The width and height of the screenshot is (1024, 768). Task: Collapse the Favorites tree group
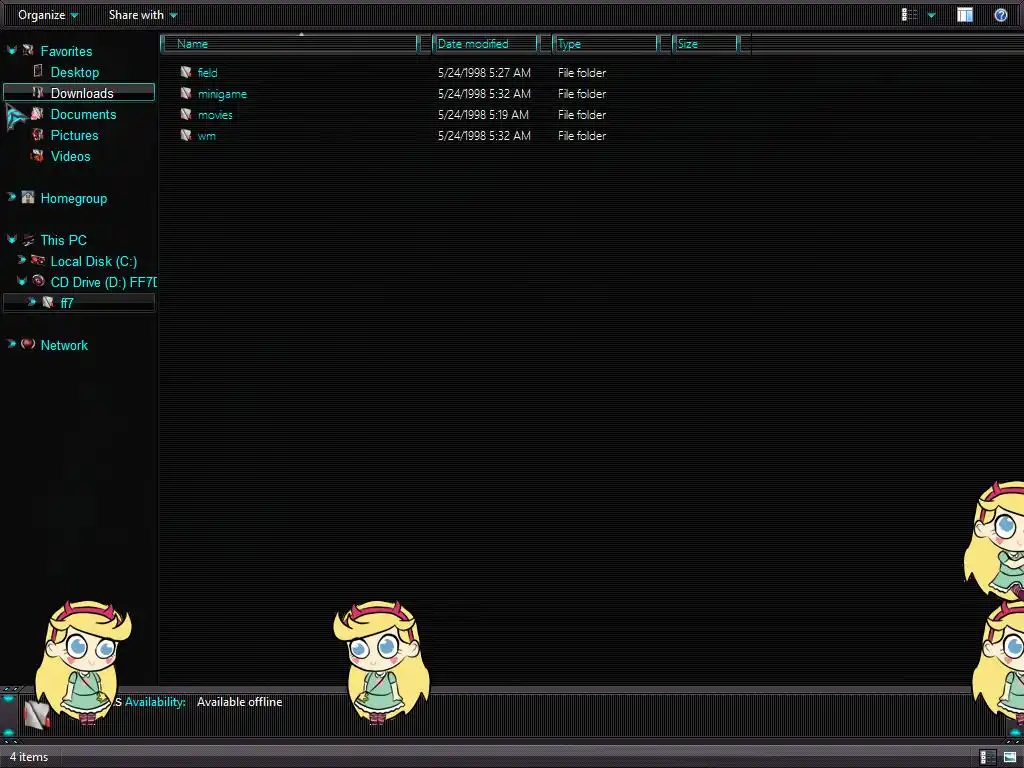pyautogui.click(x=11, y=50)
